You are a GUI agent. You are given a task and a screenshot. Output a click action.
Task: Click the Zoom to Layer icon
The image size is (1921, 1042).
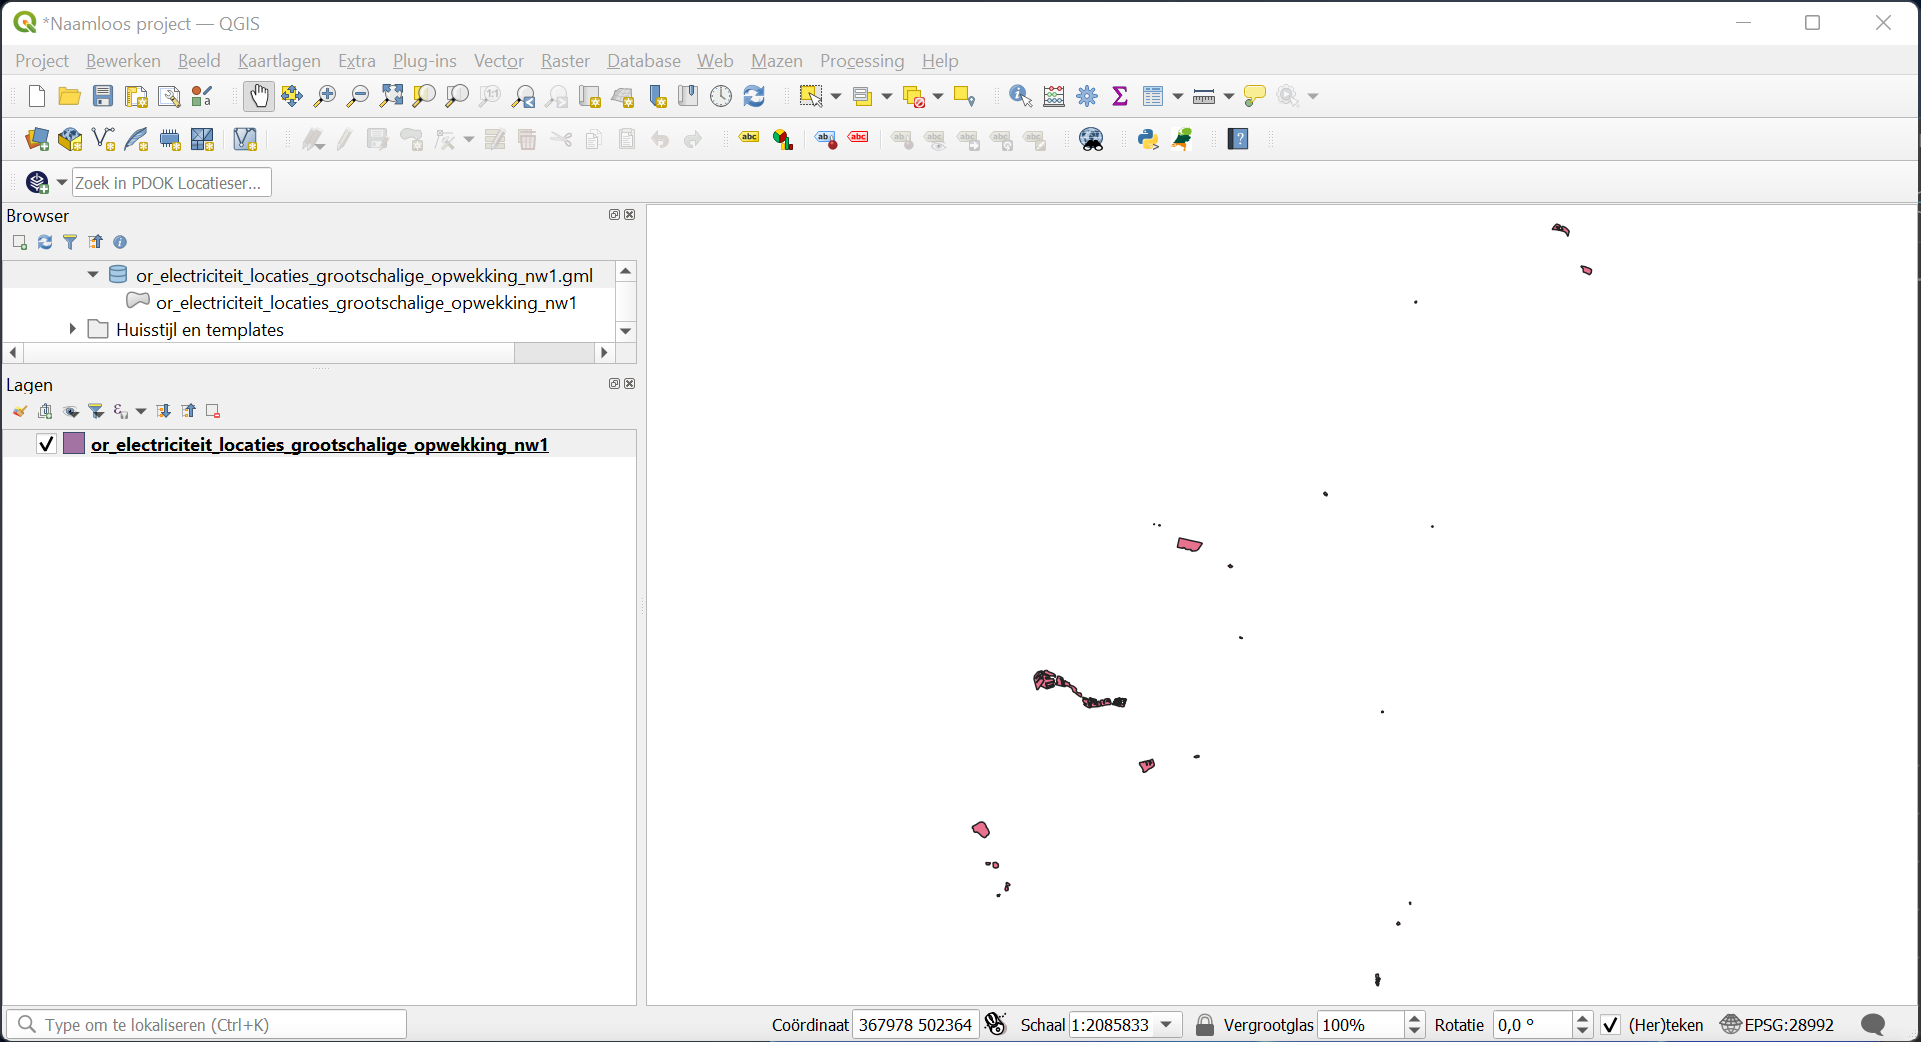(457, 96)
